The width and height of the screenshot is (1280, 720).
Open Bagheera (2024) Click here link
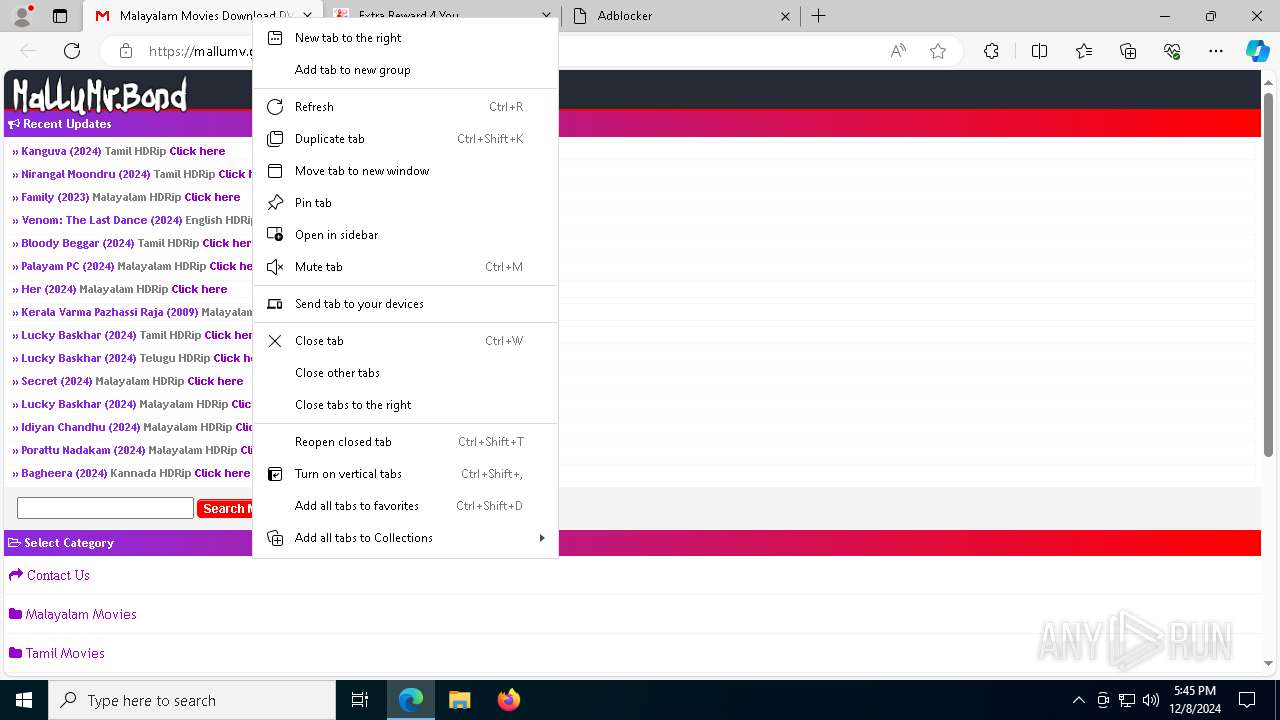tap(222, 473)
